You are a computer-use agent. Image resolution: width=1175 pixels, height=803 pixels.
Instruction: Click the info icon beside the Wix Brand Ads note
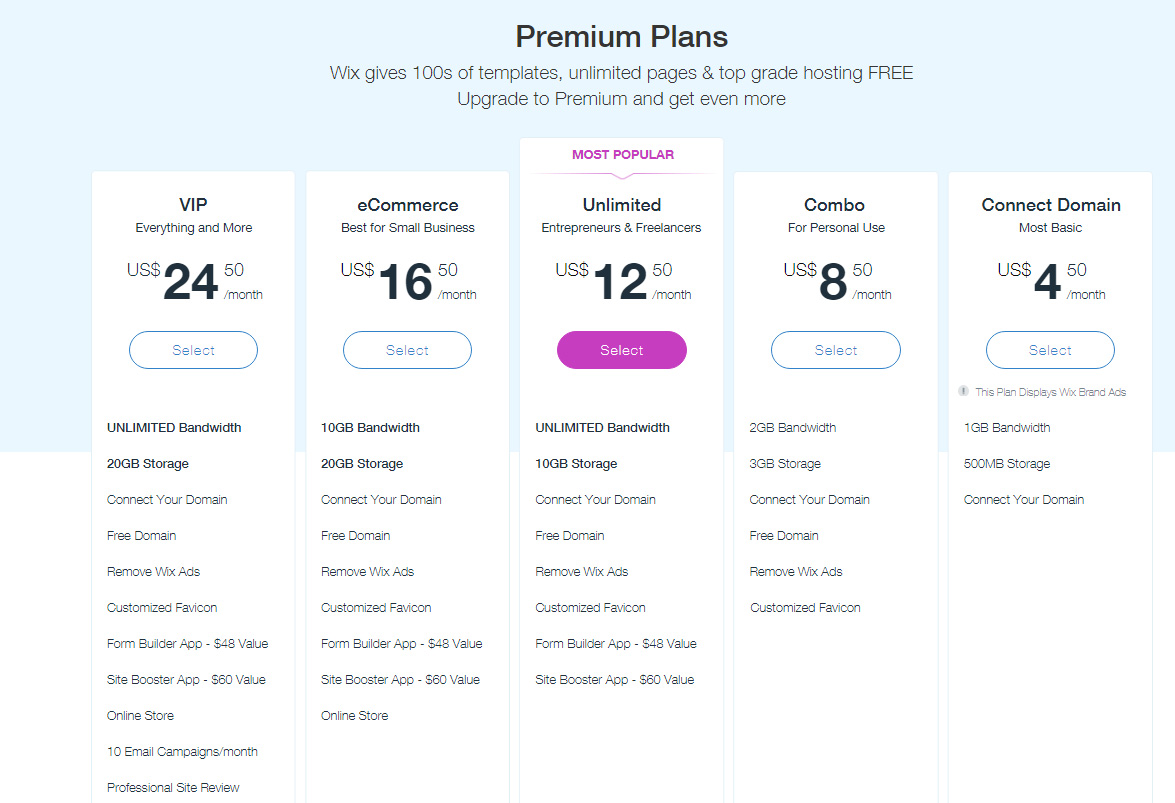(963, 391)
